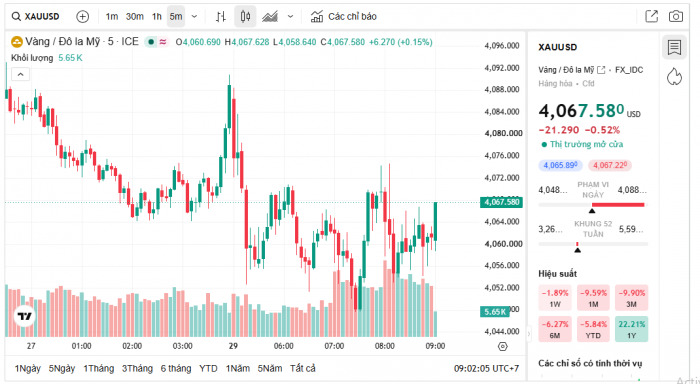The width and height of the screenshot is (700, 384).
Task: Open the hotlists flame icon
Action: click(x=674, y=77)
